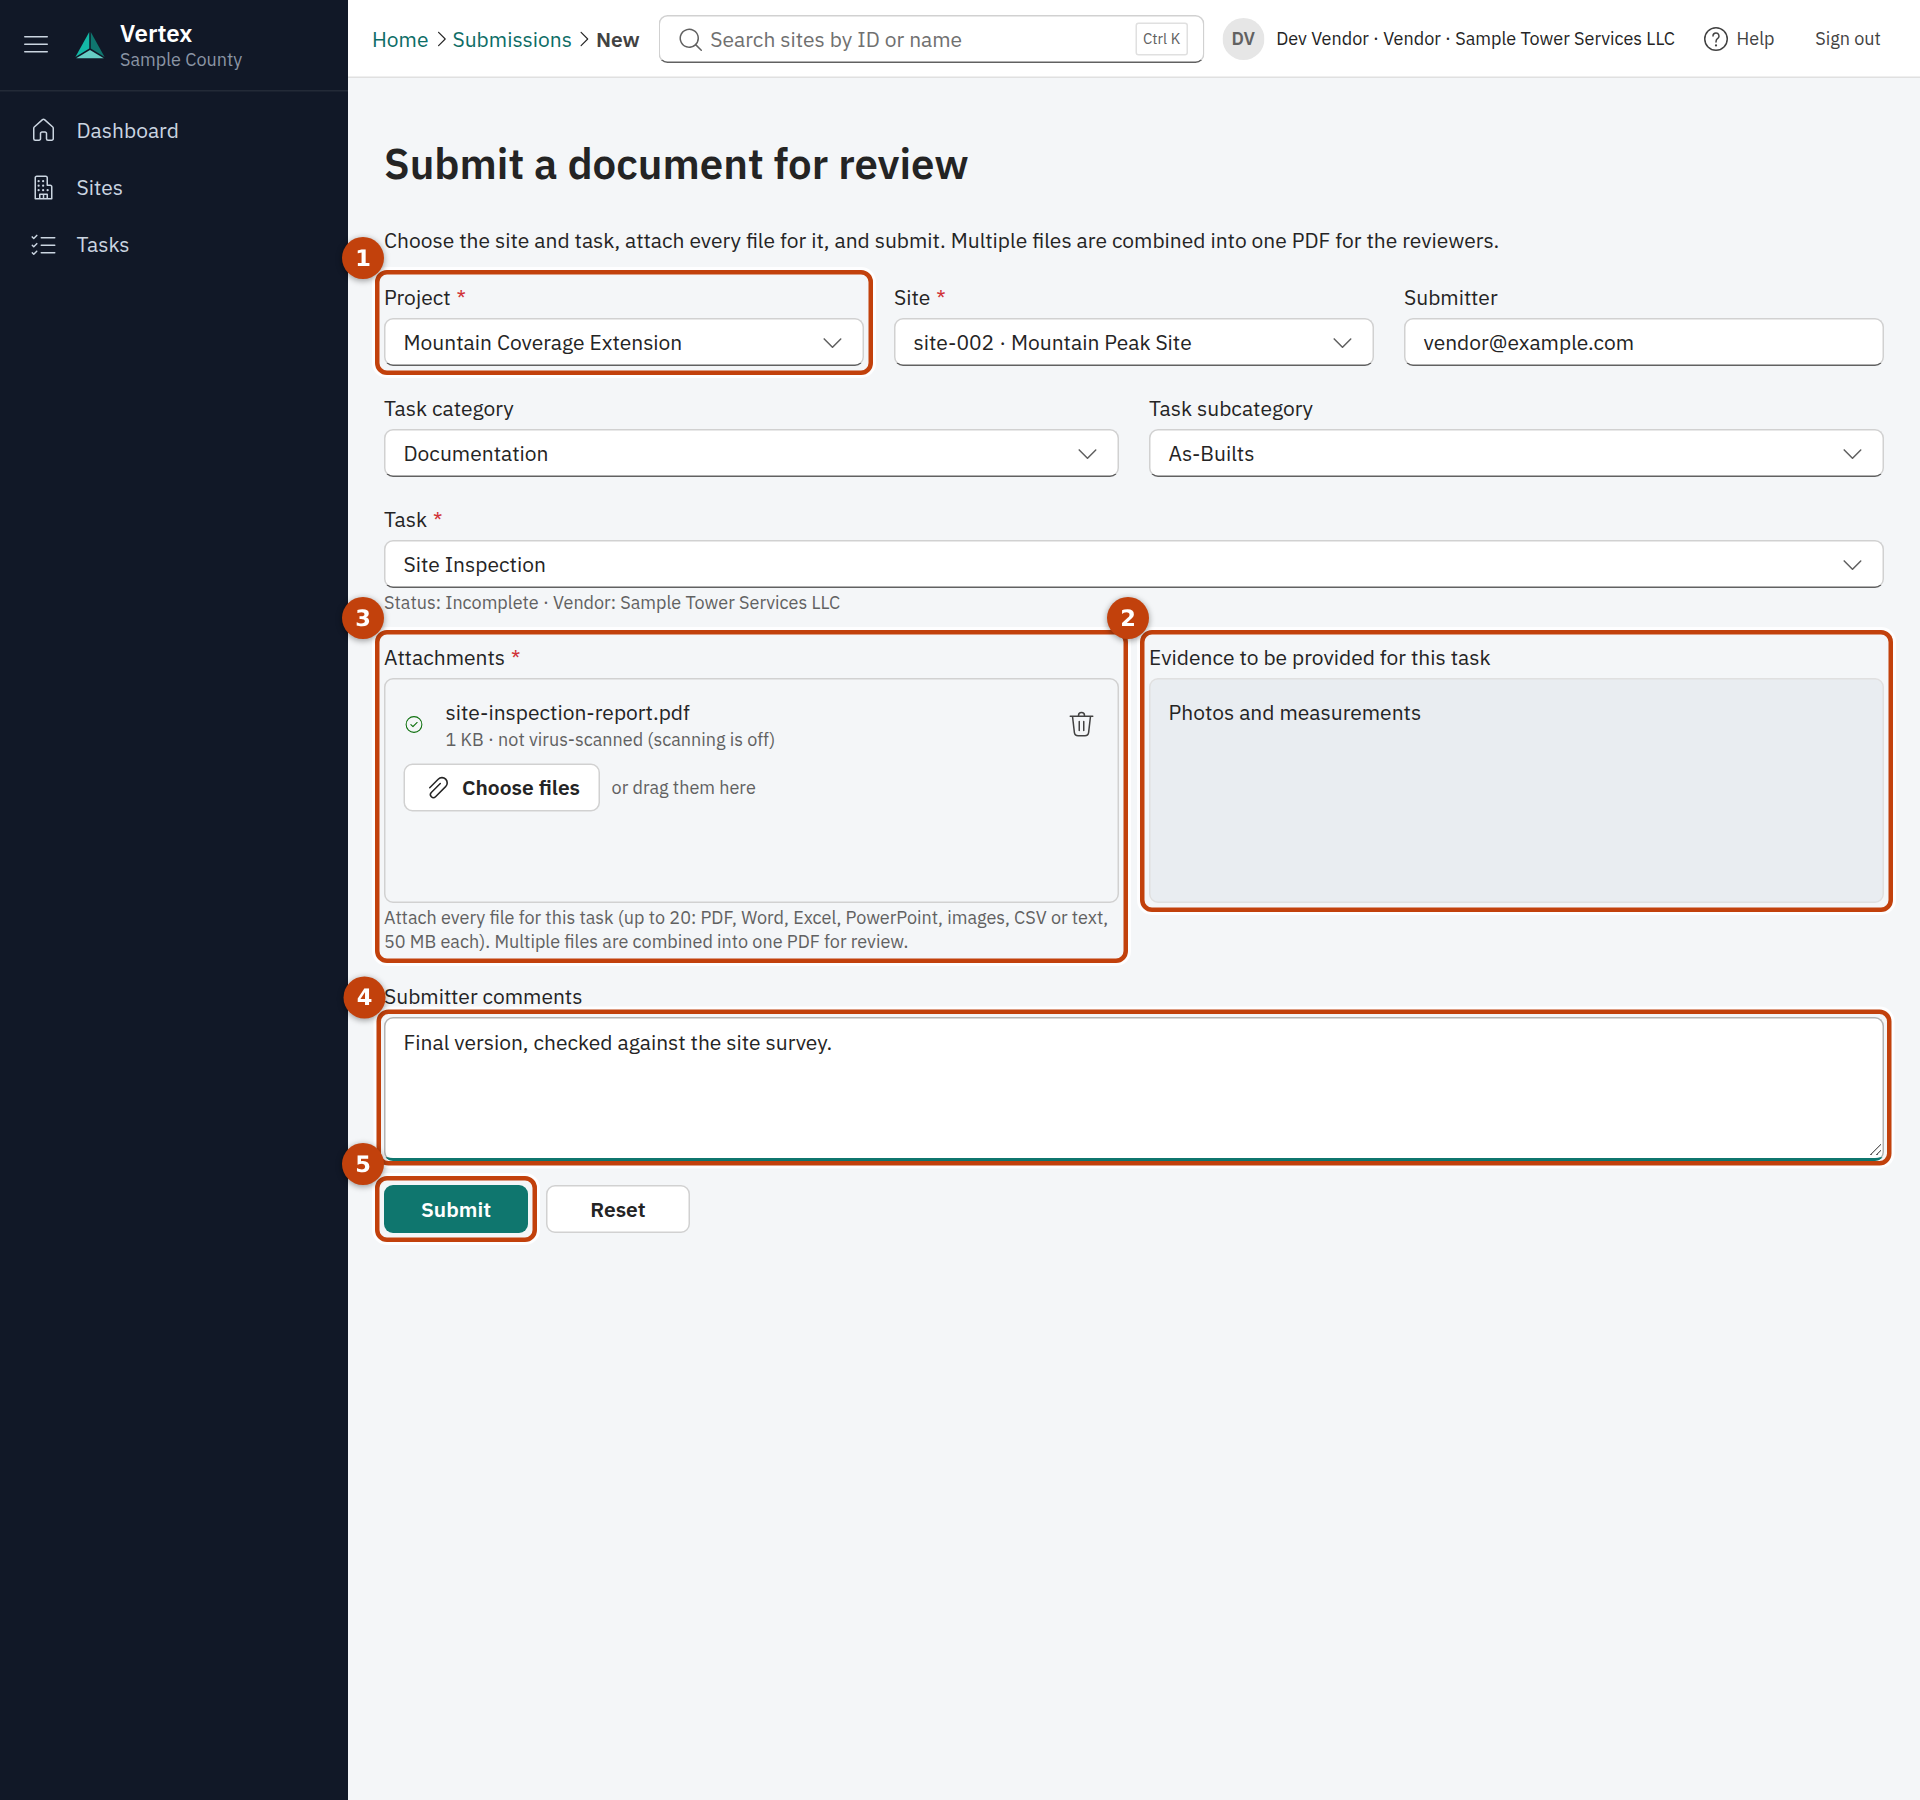This screenshot has height=1800, width=1920.
Task: Open the Task dropdown showing Site Inspection
Action: [1133, 565]
